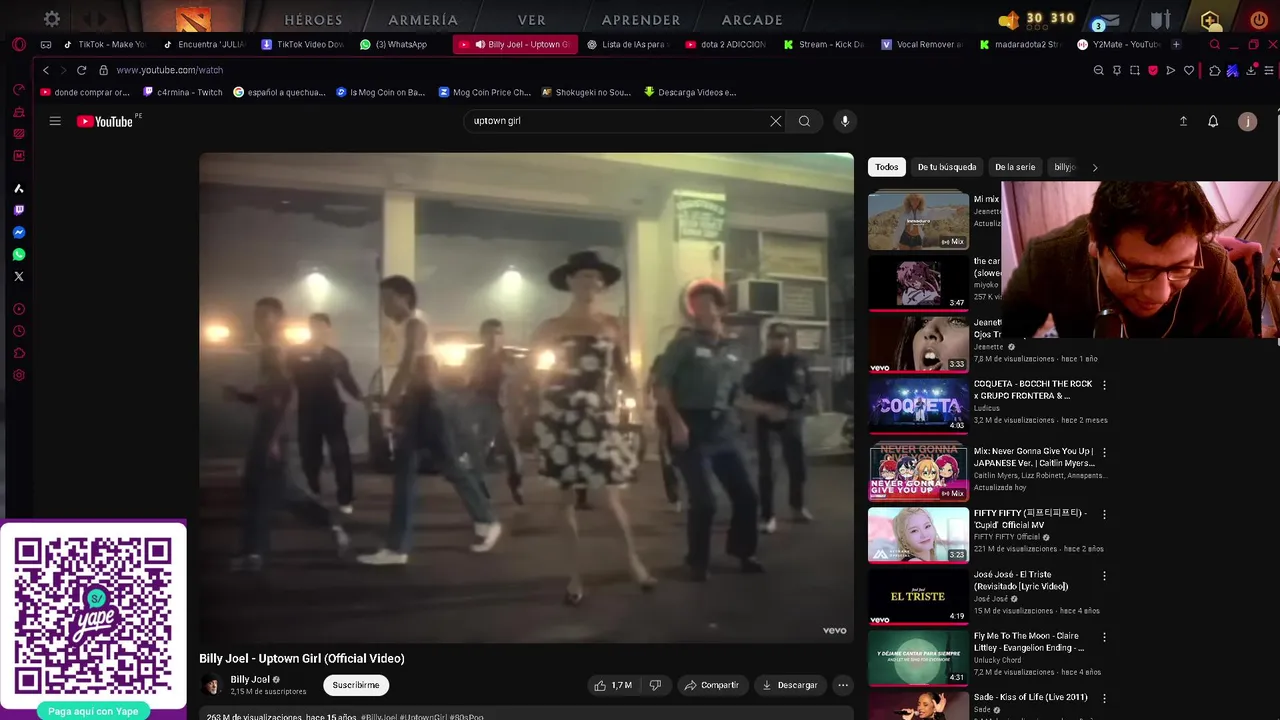
Task: Open the Billy Joel channel name link
Action: tap(250, 680)
